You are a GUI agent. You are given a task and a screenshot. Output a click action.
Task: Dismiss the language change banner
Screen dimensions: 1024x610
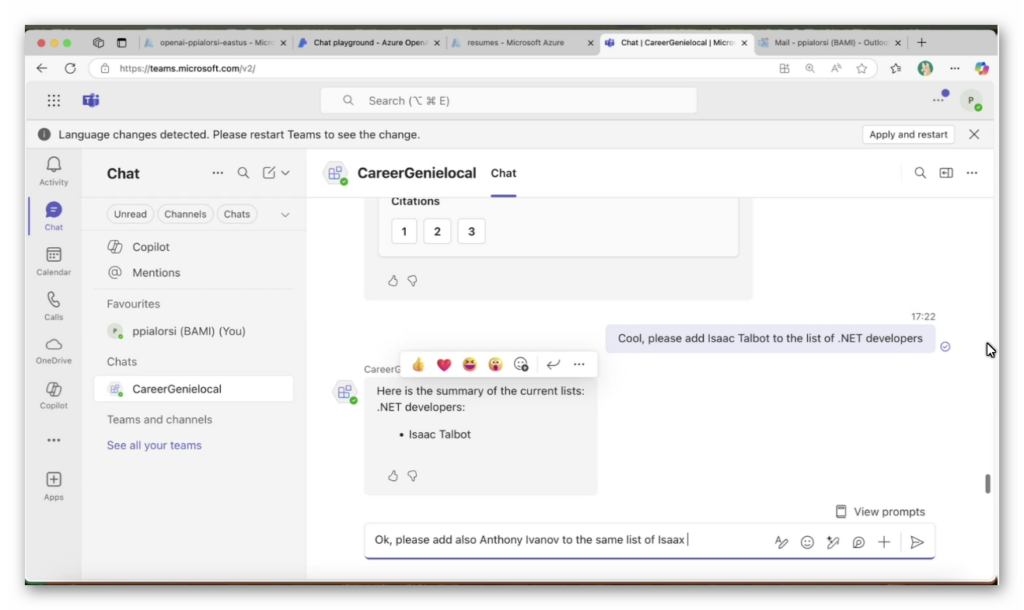tap(974, 135)
